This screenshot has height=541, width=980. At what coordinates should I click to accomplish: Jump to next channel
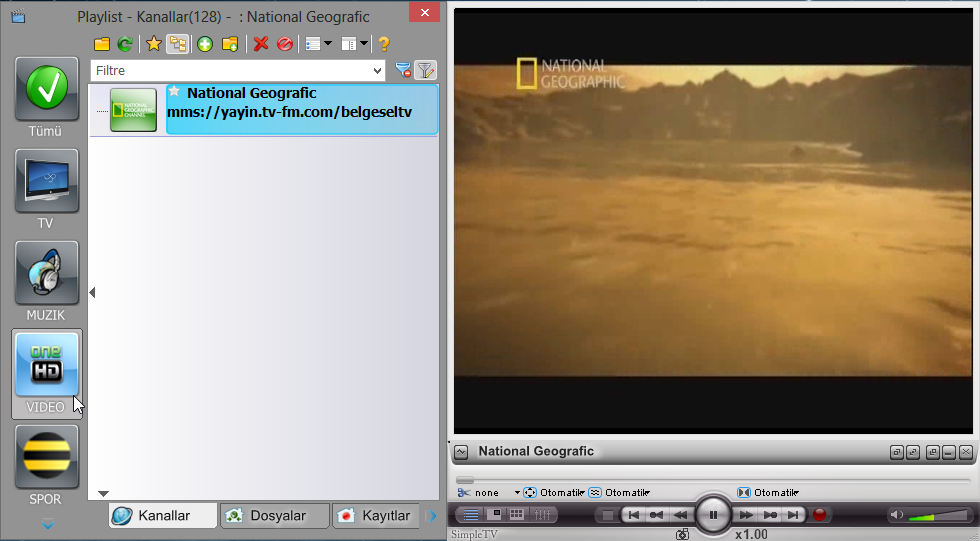pyautogui.click(x=793, y=515)
